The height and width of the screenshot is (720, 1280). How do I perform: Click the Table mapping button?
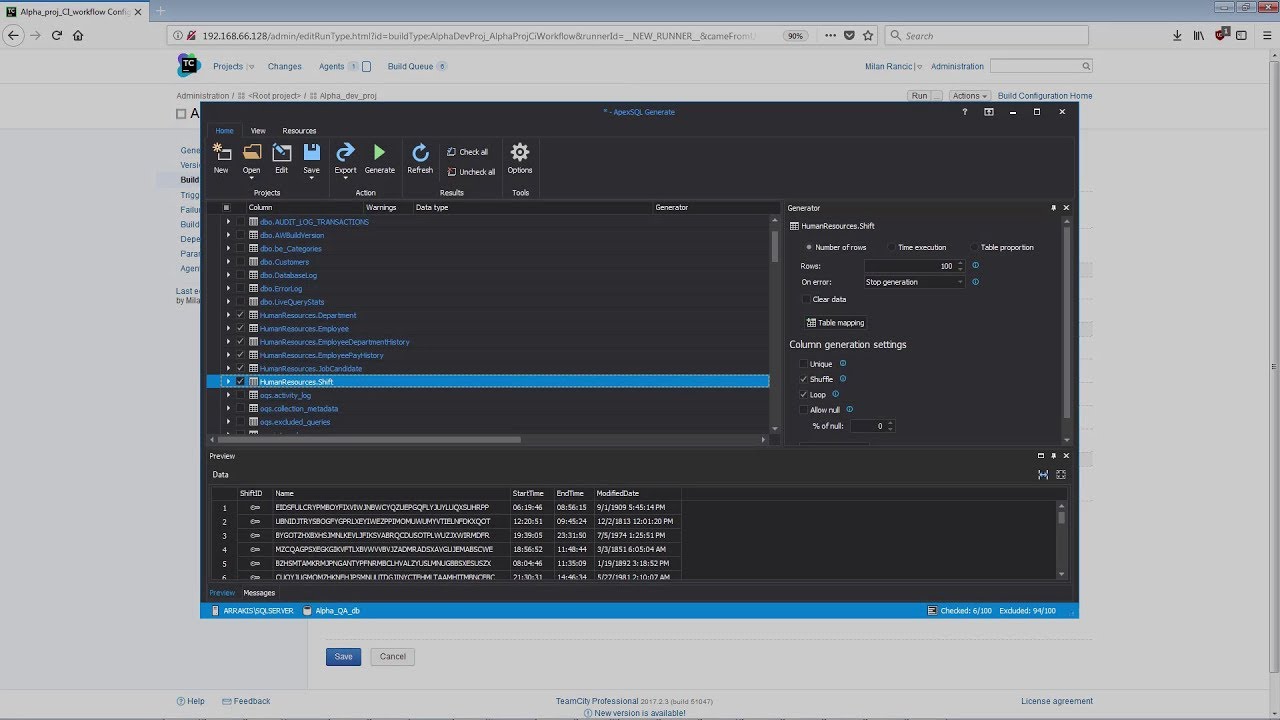(x=836, y=322)
